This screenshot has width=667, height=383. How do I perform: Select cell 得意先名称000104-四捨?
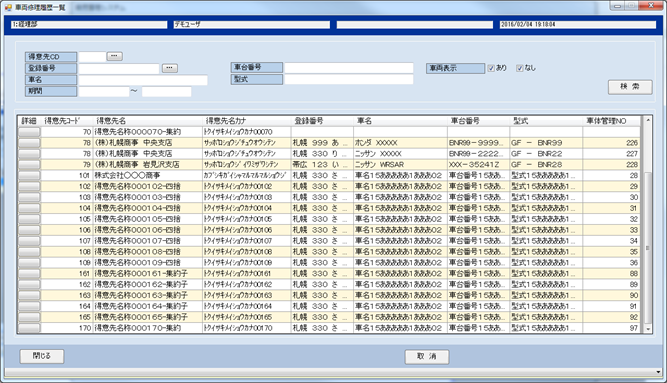click(148, 208)
